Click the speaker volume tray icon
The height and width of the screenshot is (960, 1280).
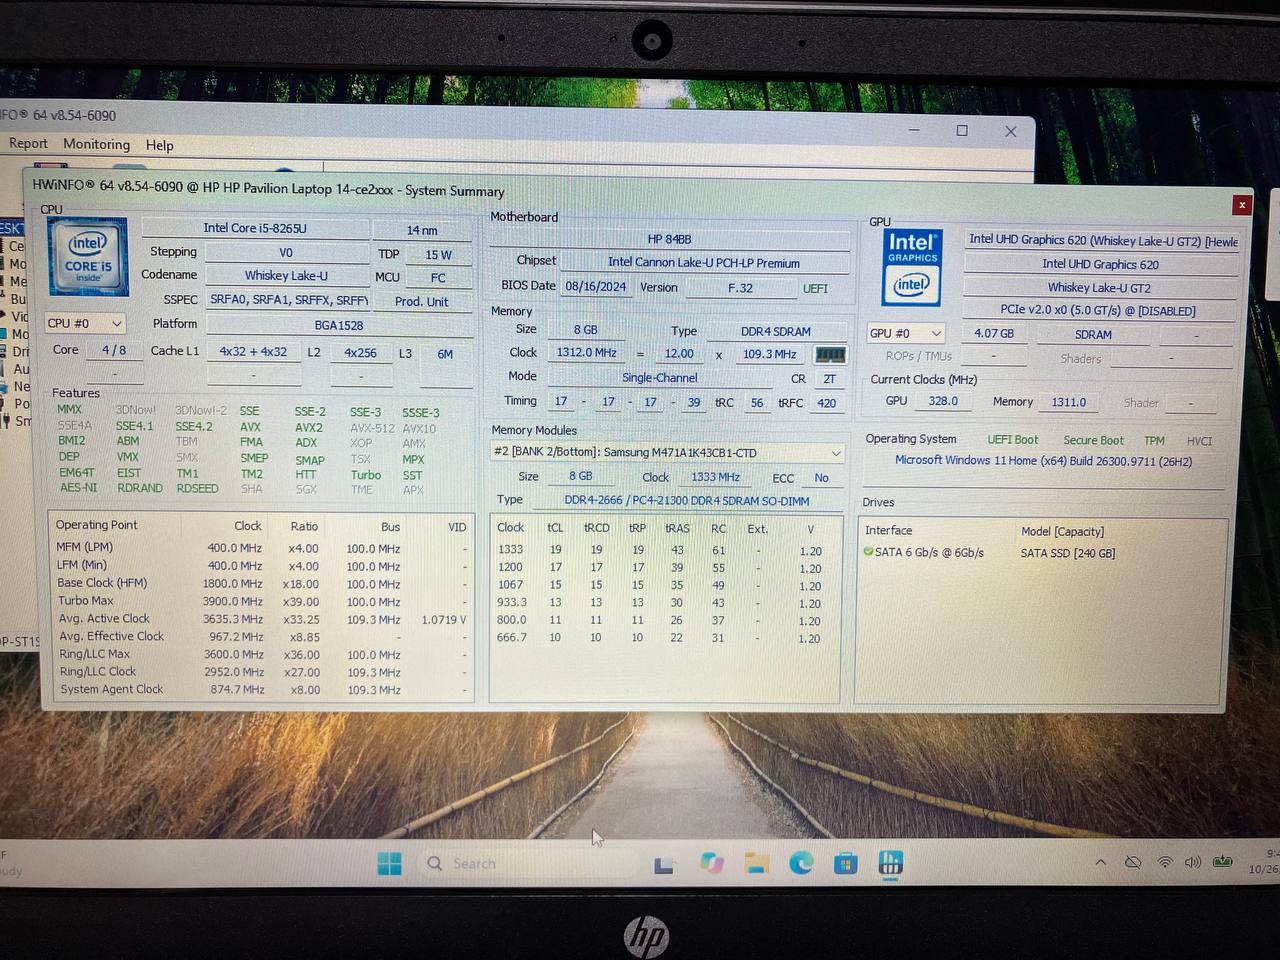pos(1193,862)
